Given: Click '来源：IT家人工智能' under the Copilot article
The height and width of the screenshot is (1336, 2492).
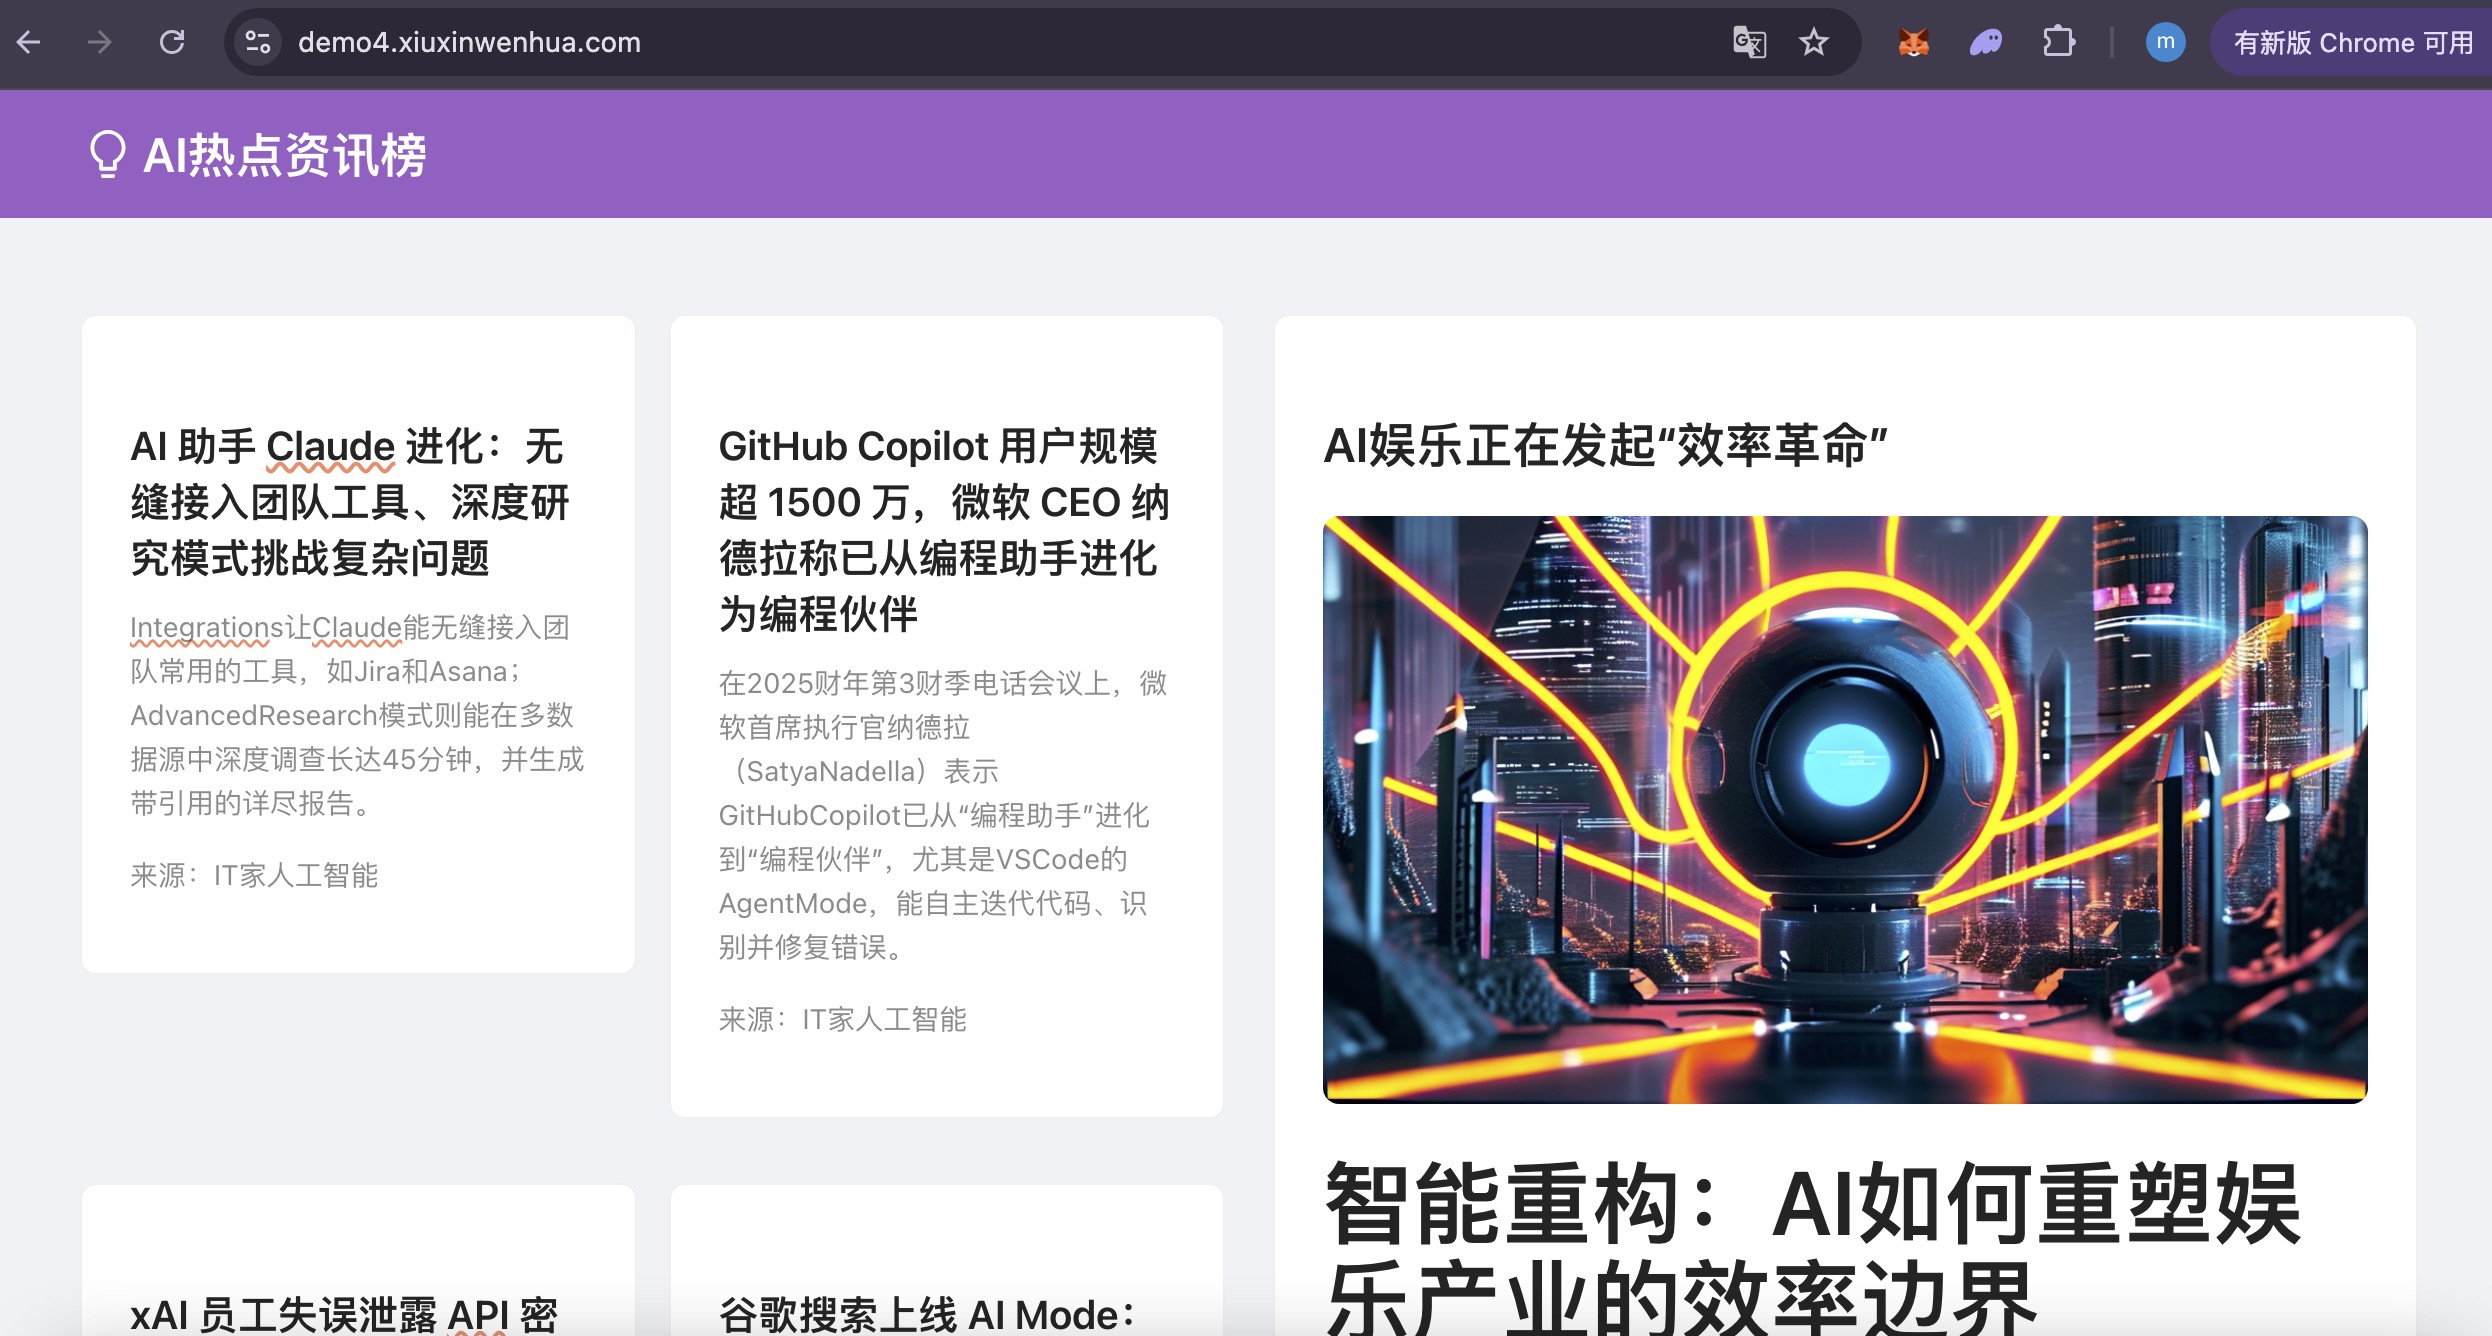Looking at the screenshot, I should [x=842, y=1019].
